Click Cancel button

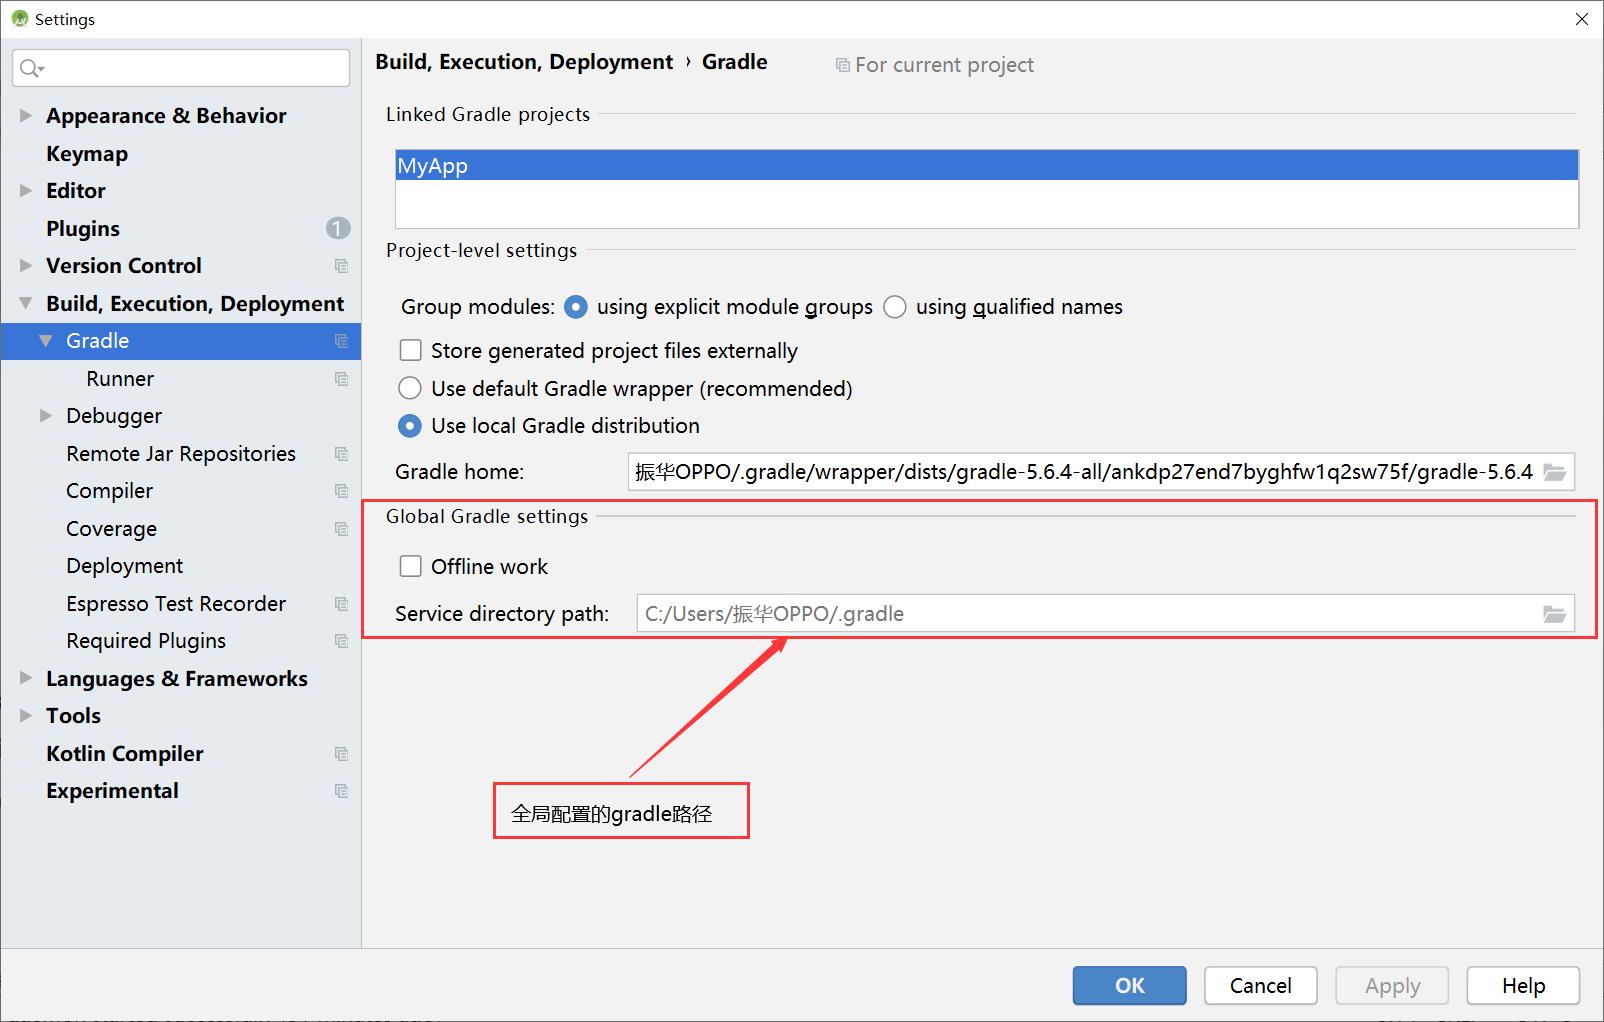[x=1261, y=986]
